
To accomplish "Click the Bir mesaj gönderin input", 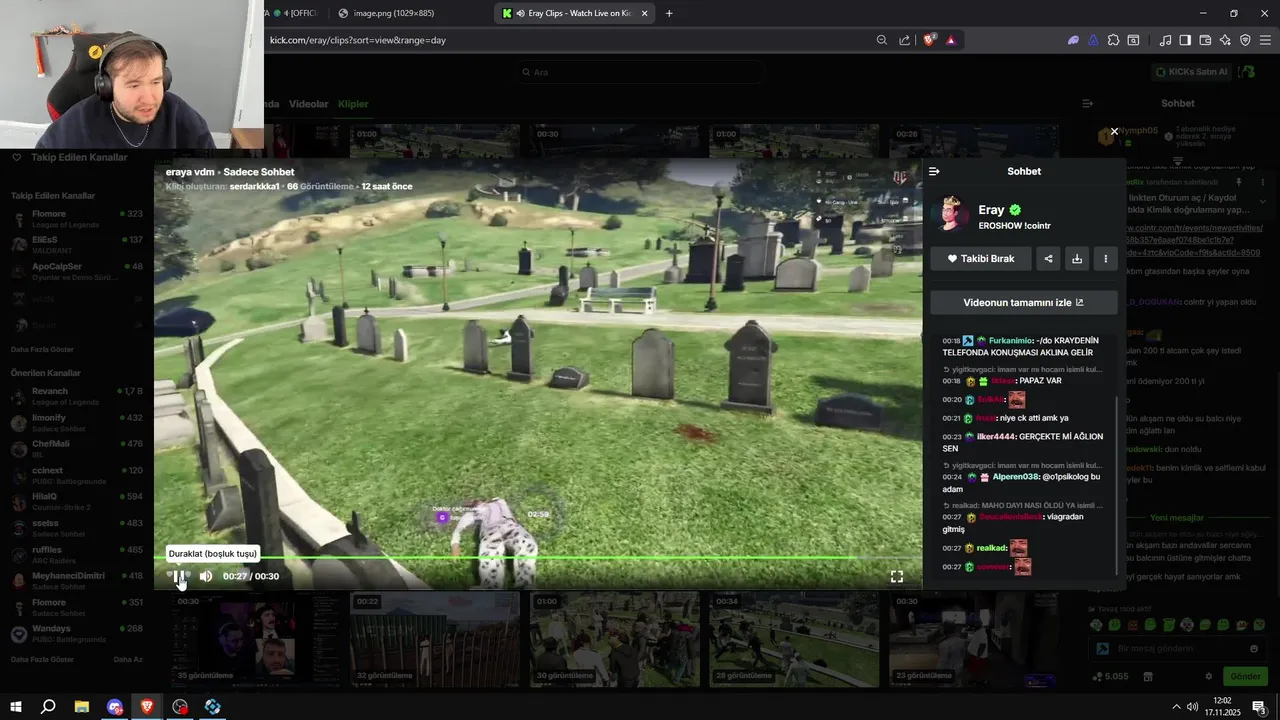I will 1178,649.
